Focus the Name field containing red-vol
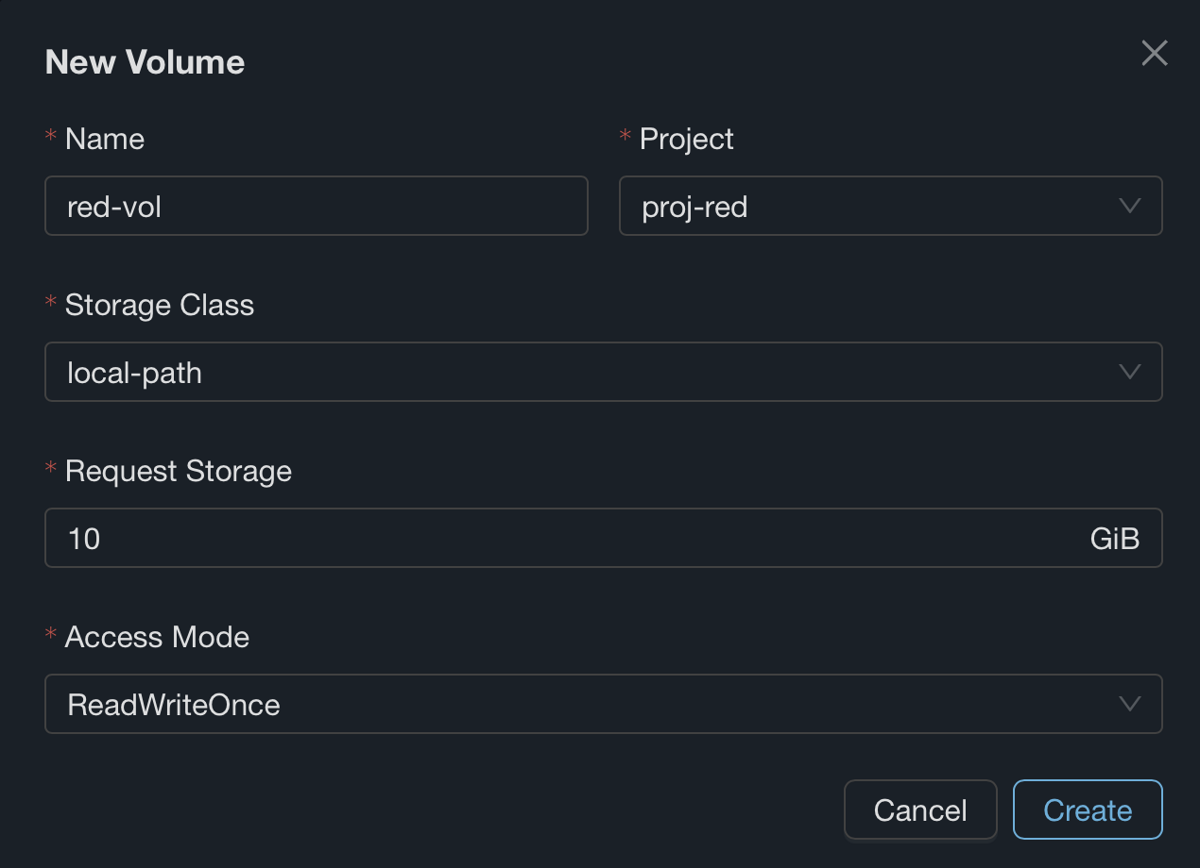The width and height of the screenshot is (1200, 868). click(316, 206)
